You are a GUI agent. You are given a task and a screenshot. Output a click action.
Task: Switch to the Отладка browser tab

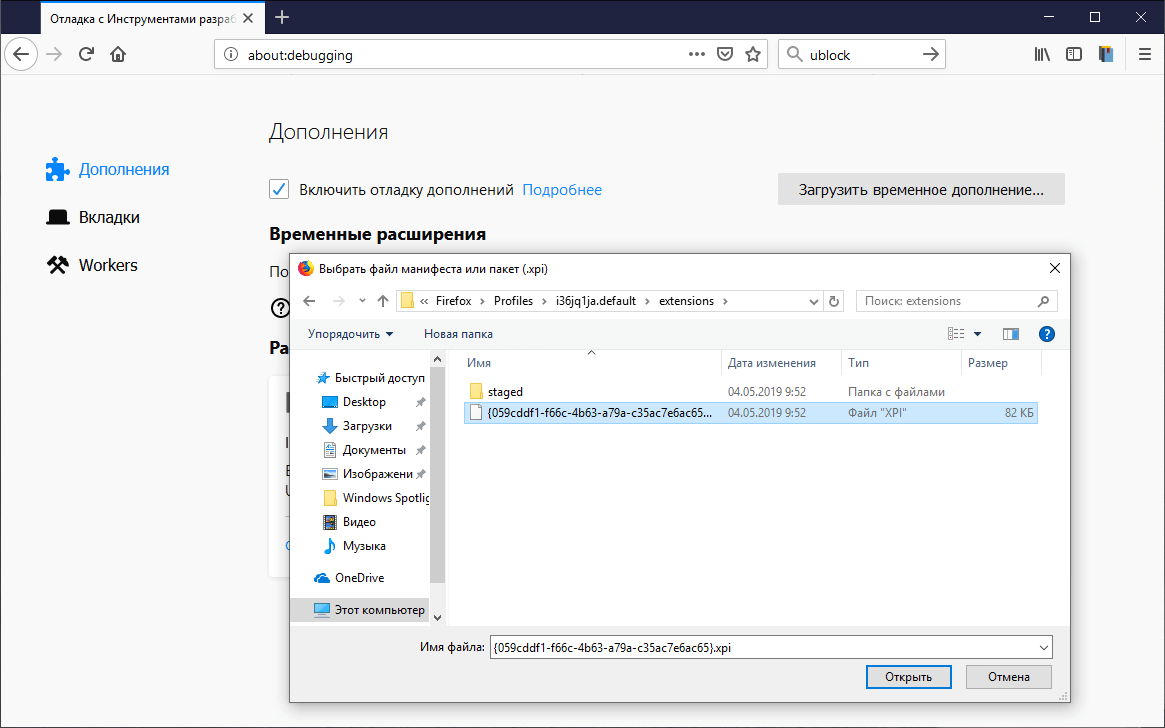(x=140, y=17)
